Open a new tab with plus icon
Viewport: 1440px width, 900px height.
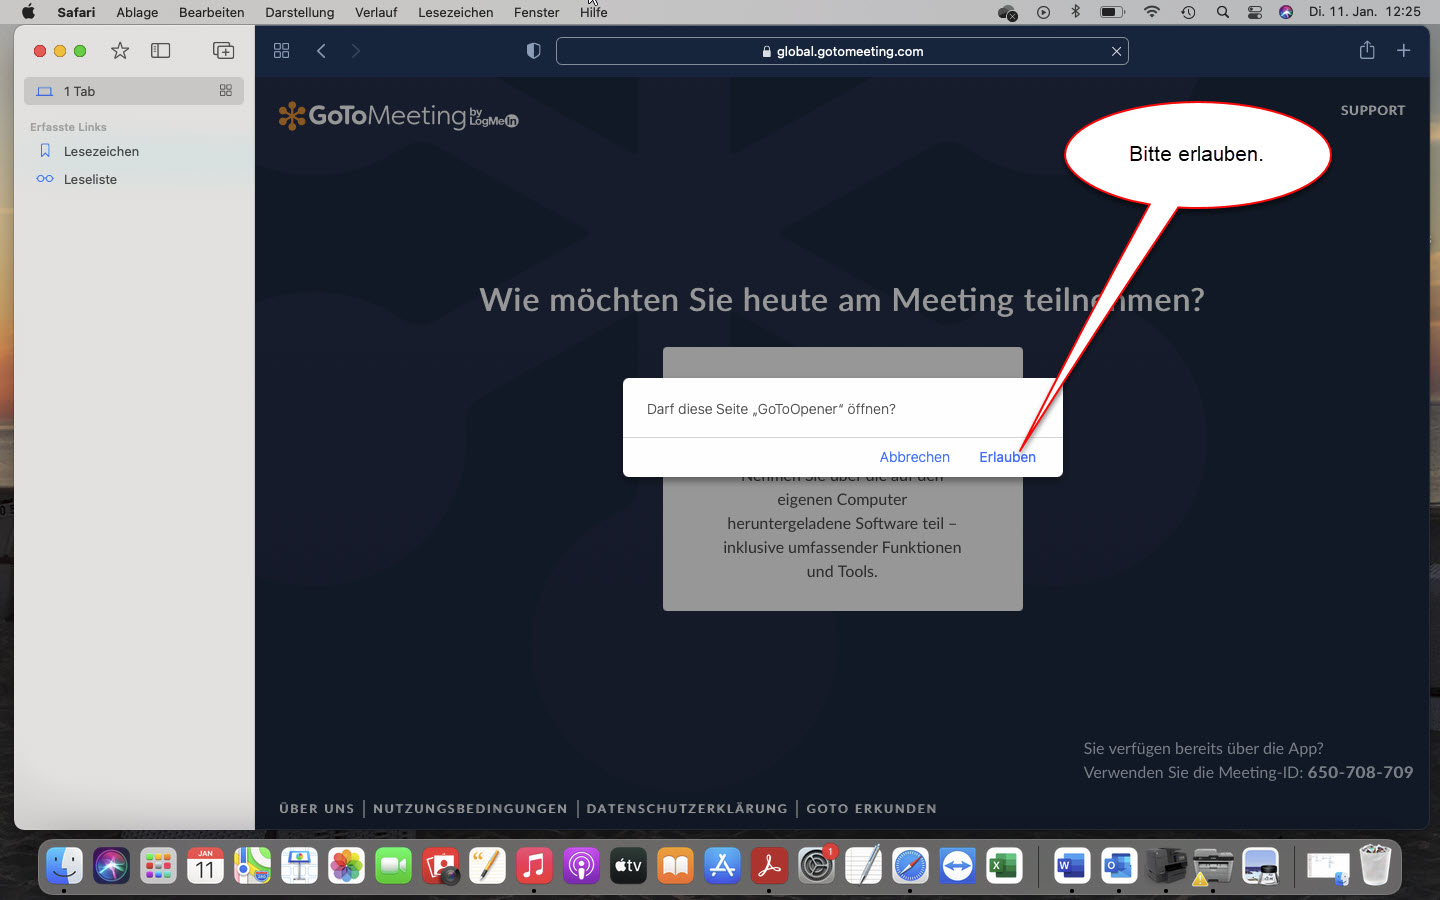point(1403,50)
